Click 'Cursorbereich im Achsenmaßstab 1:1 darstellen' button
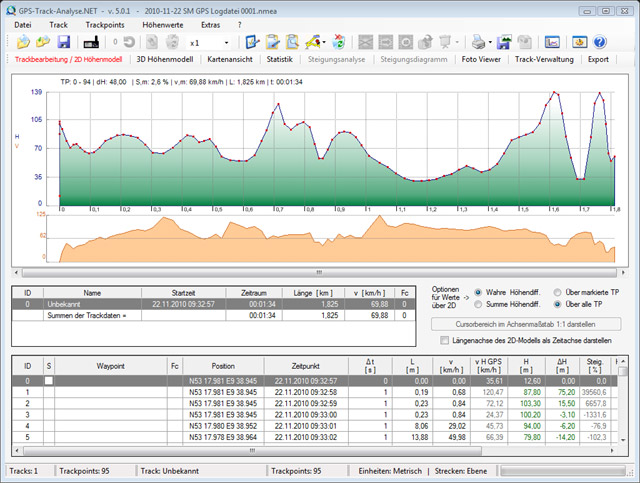The width and height of the screenshot is (640, 483). pyautogui.click(x=526, y=324)
